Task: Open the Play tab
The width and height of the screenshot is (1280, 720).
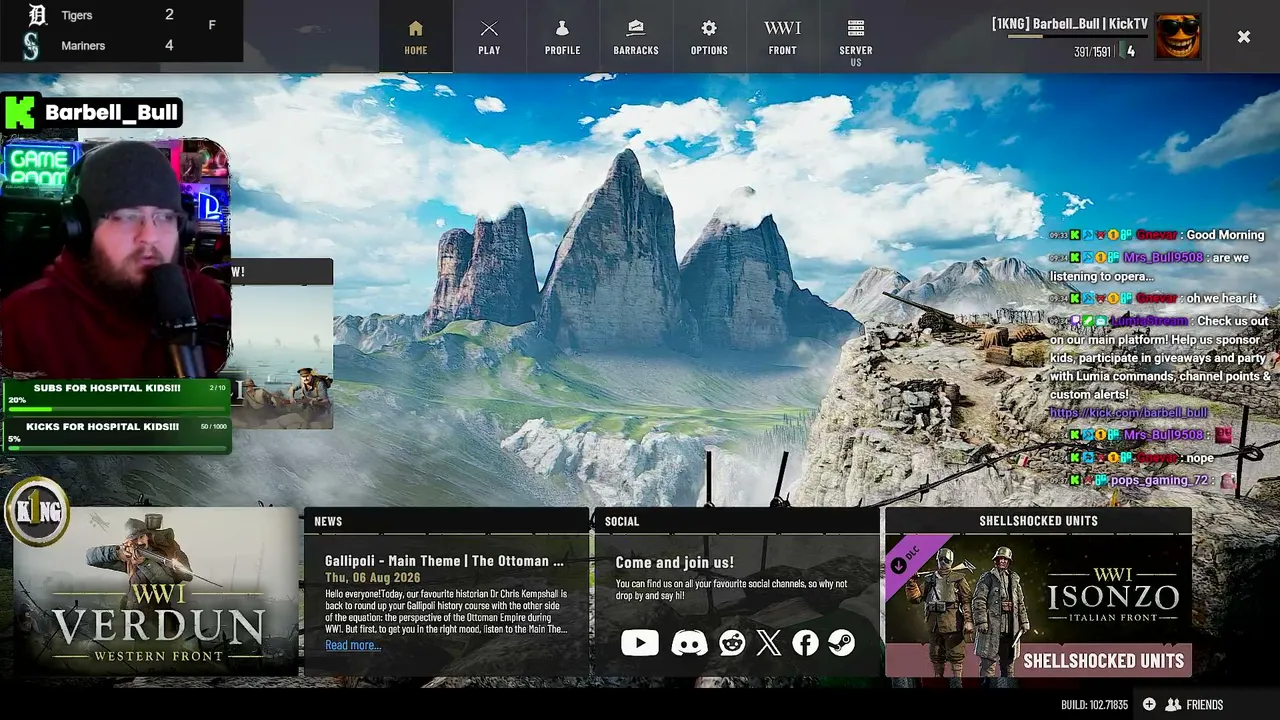Action: pyautogui.click(x=489, y=37)
